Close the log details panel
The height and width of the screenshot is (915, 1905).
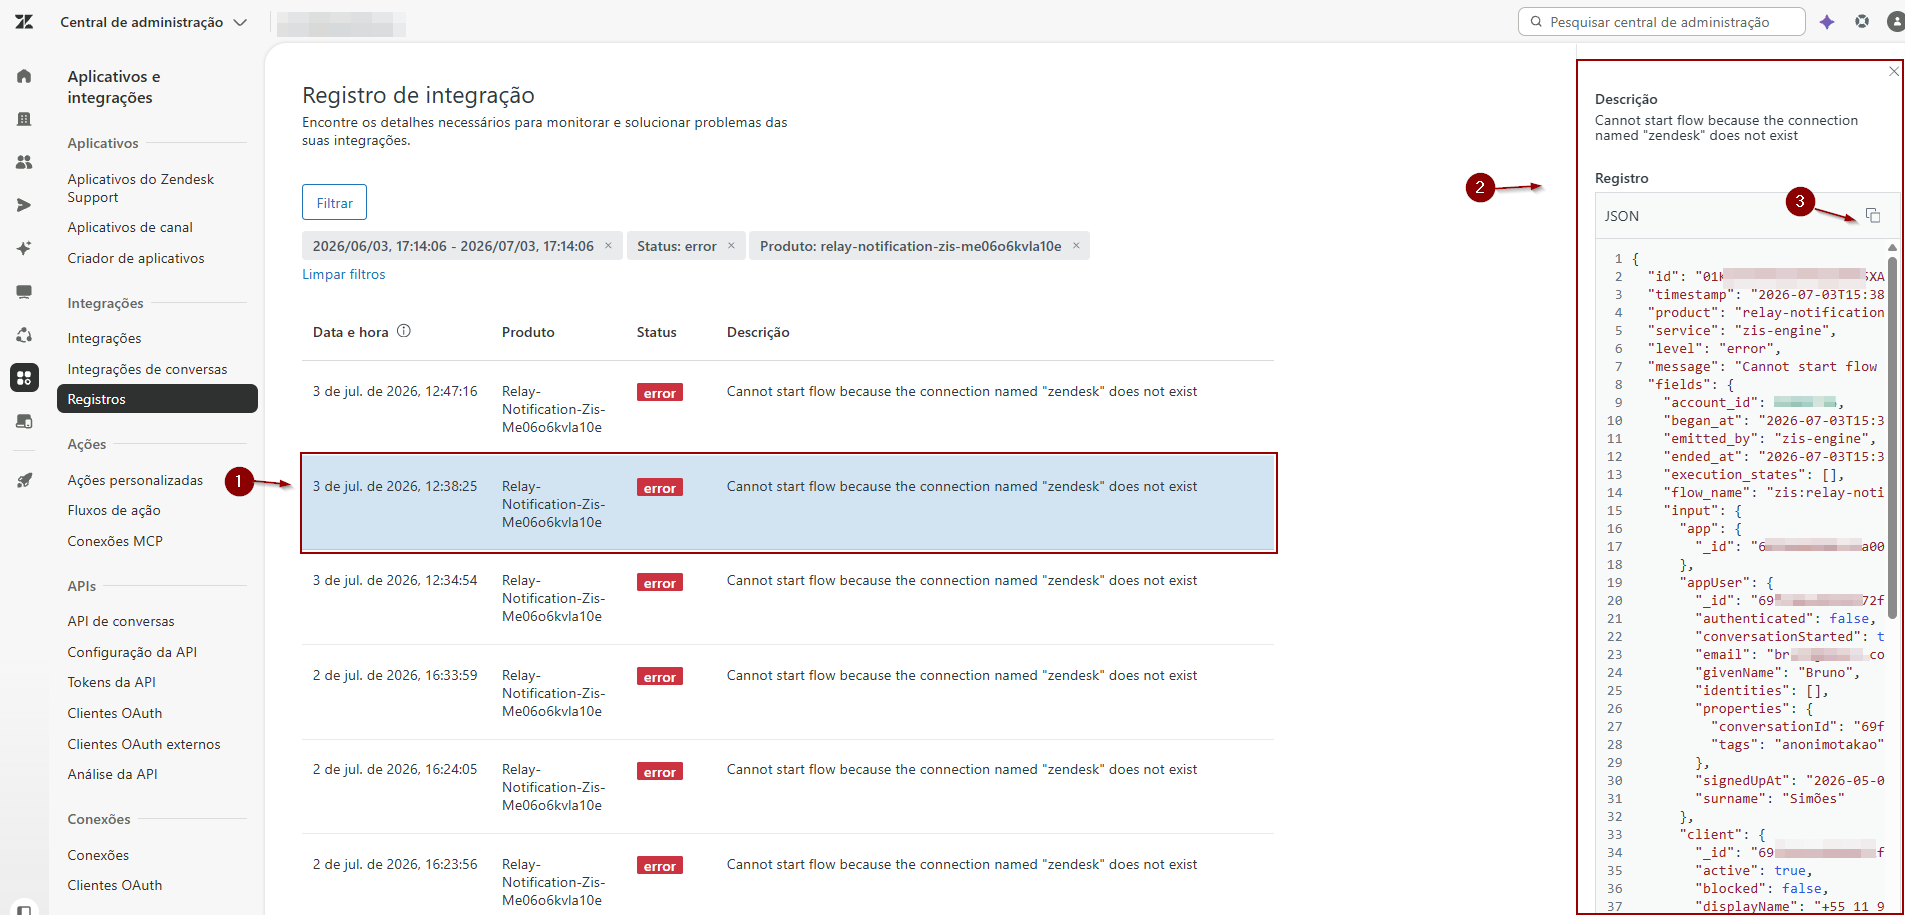point(1893,71)
